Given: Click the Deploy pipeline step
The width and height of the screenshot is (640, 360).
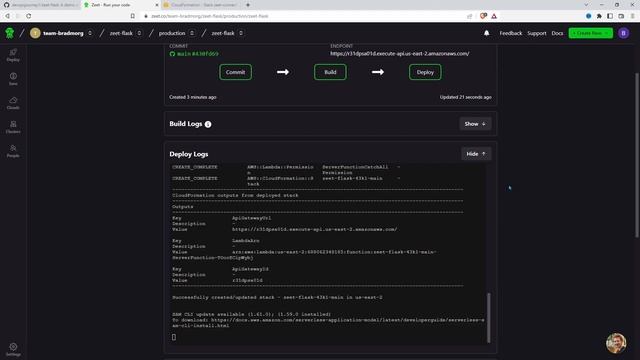Looking at the screenshot, I should click(x=425, y=72).
